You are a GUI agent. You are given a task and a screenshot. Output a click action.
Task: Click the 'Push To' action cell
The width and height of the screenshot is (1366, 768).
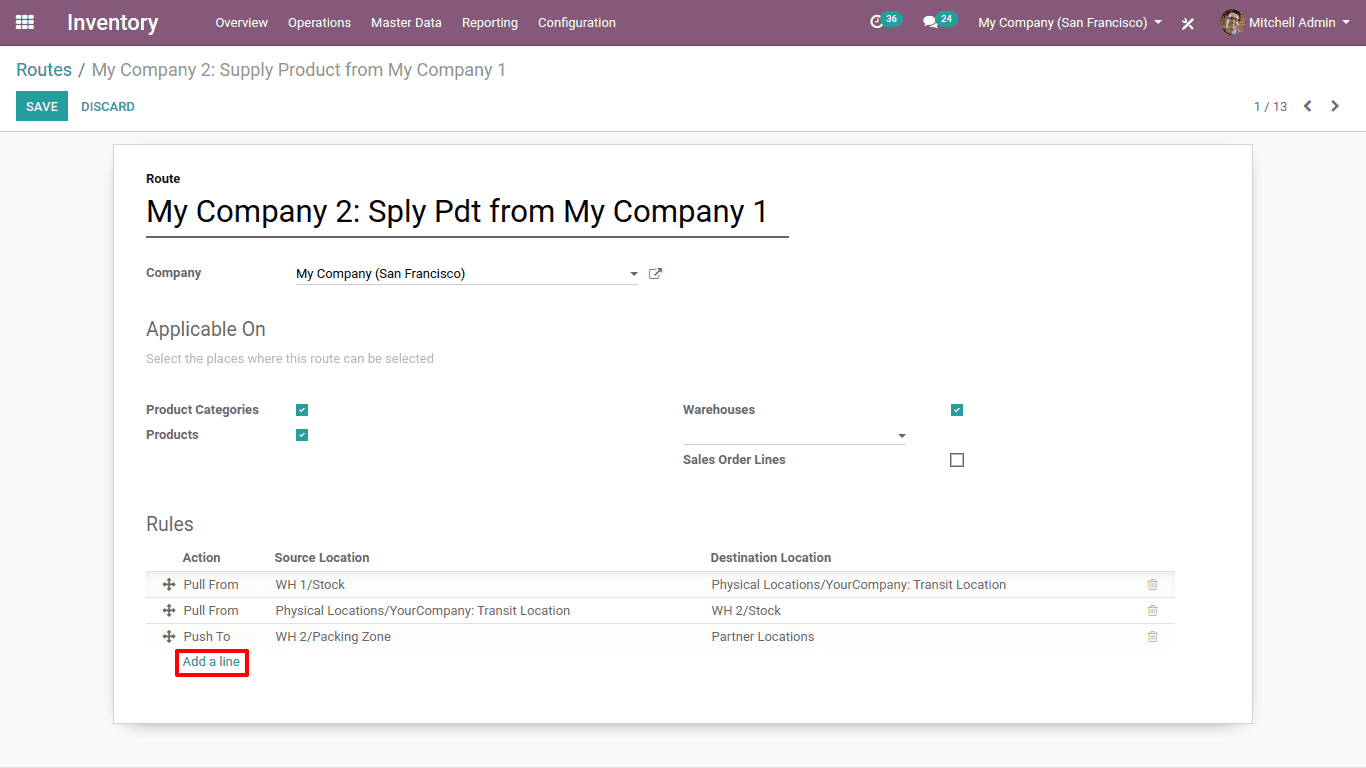pos(207,636)
